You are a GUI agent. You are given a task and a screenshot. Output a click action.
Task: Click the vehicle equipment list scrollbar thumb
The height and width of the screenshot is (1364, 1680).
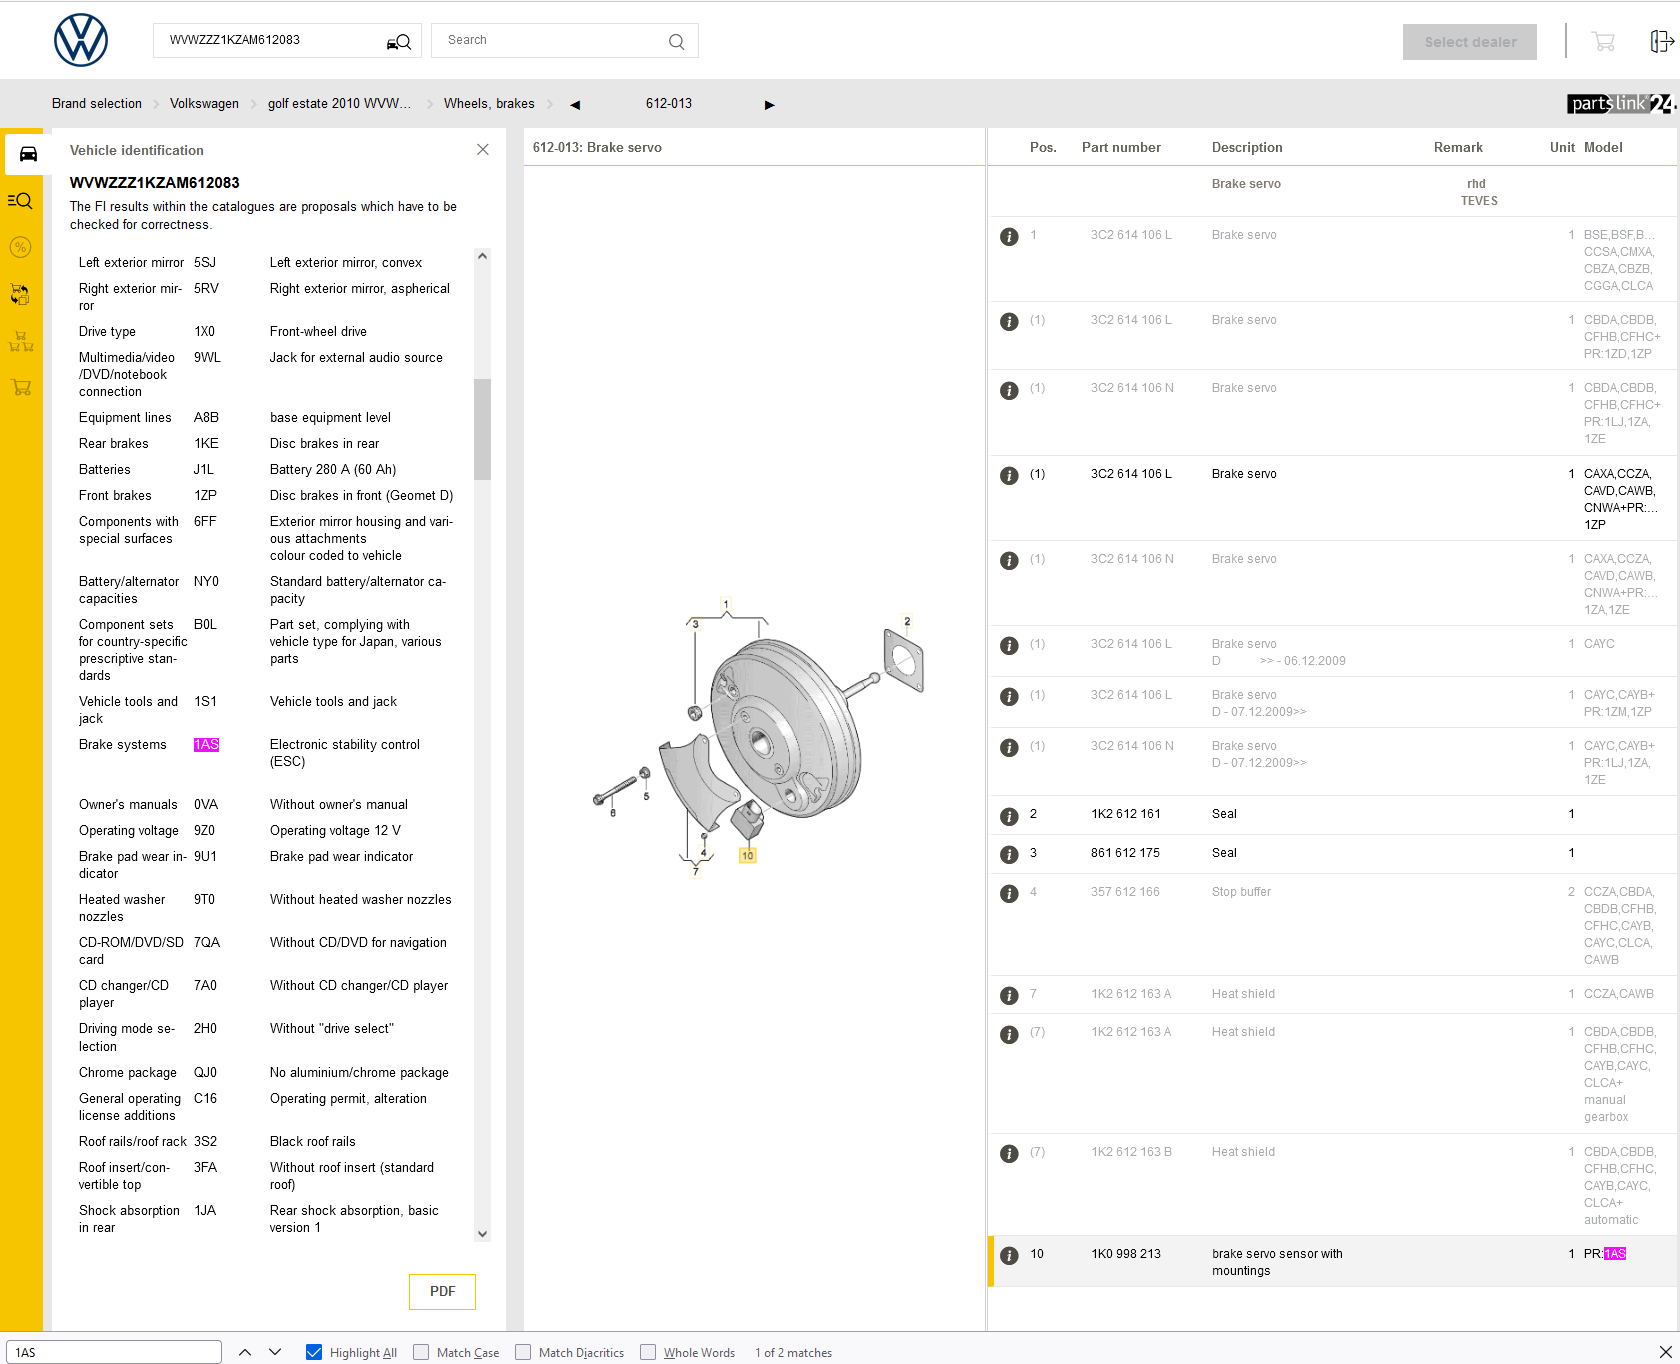tap(482, 428)
